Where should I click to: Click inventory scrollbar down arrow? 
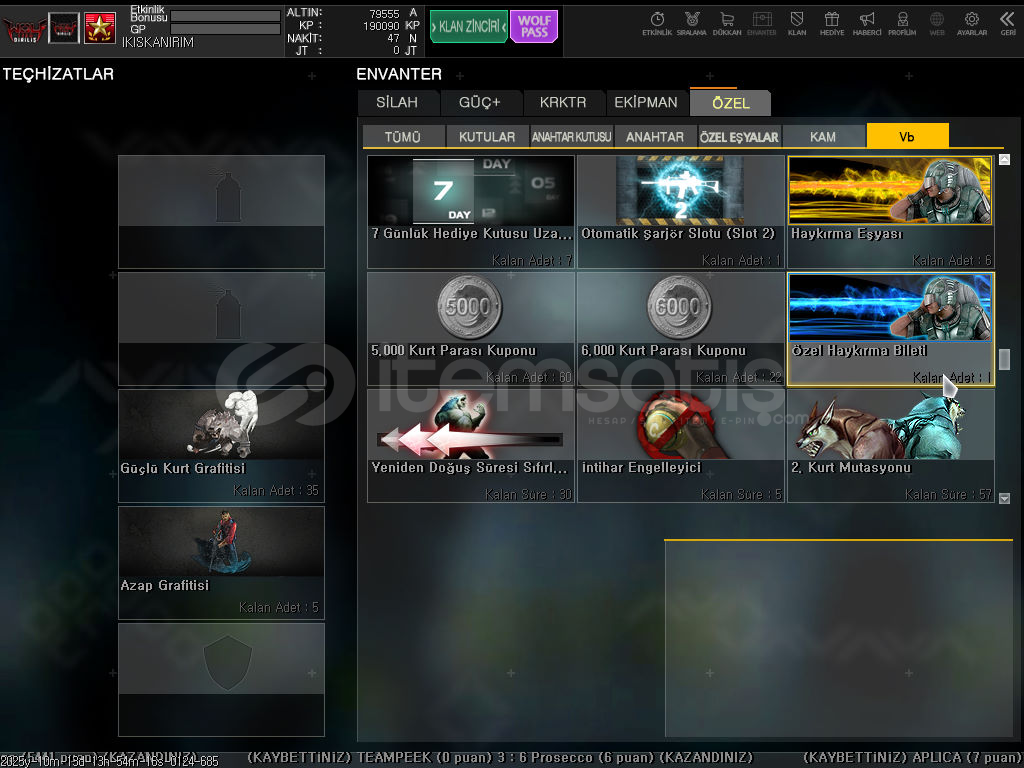1004,498
